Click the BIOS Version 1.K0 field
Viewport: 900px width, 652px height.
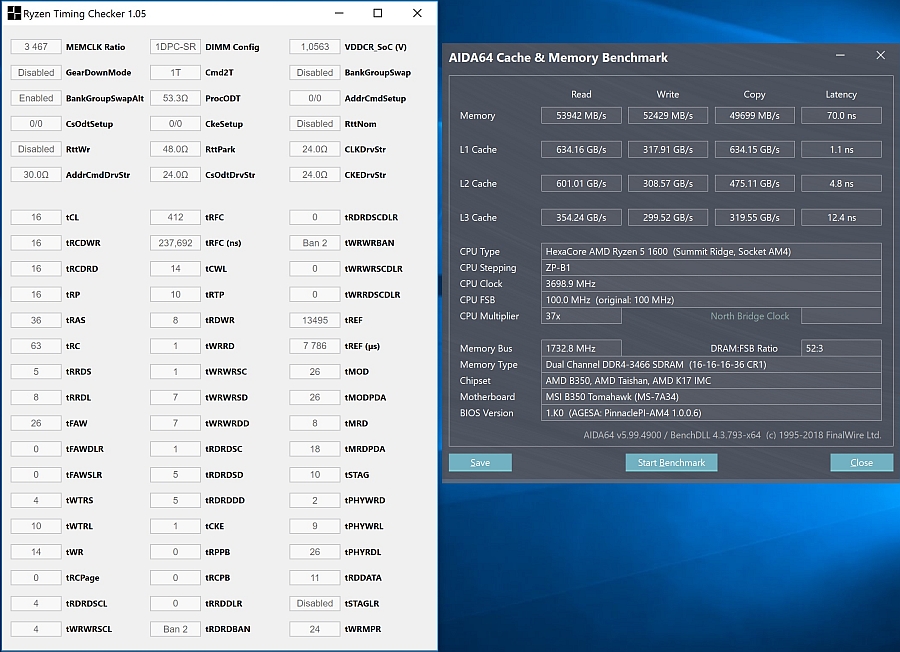click(711, 413)
